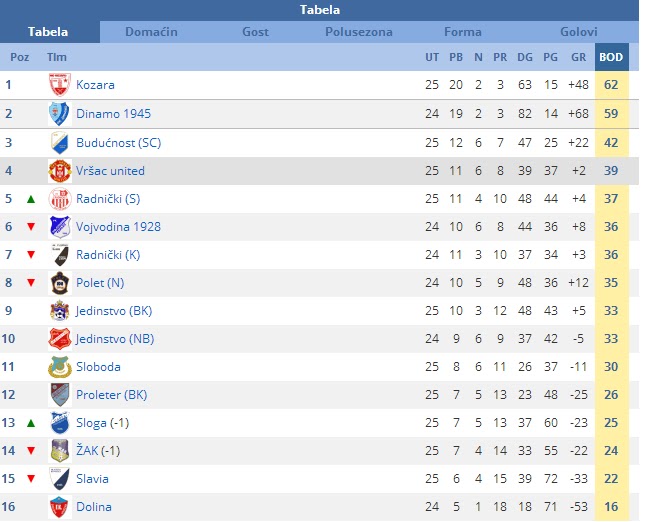The height and width of the screenshot is (522, 649).
Task: Click the Kozara club crest icon
Action: 60,85
